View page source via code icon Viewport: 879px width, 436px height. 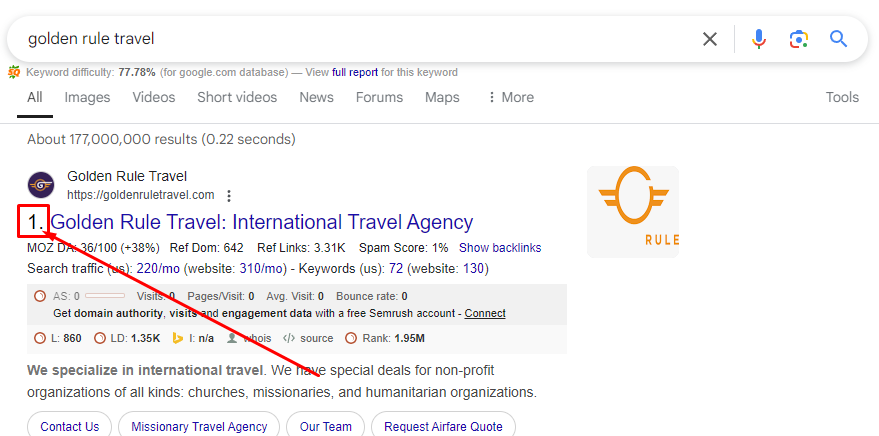click(289, 338)
